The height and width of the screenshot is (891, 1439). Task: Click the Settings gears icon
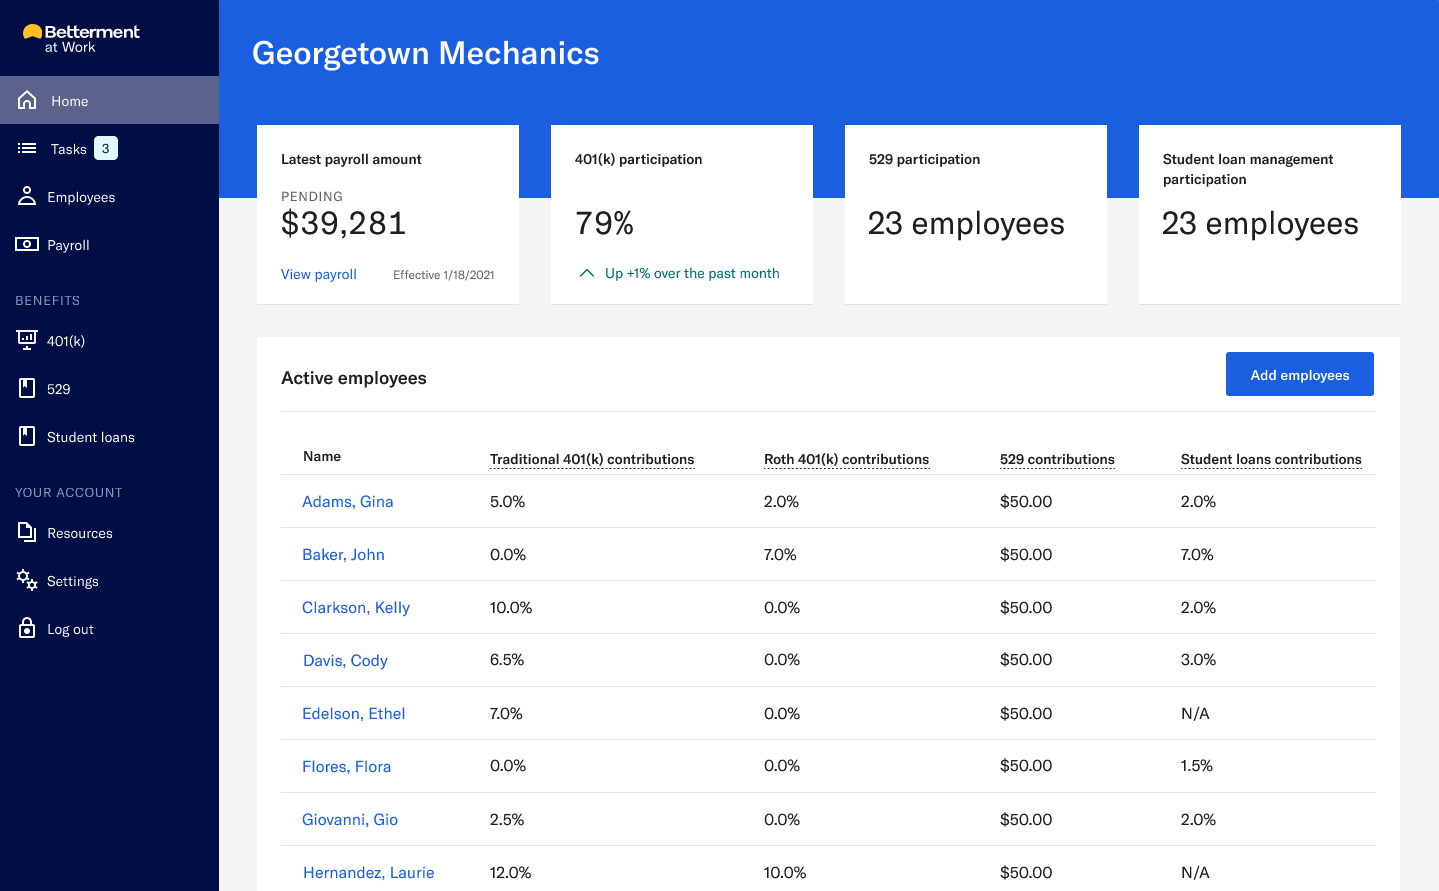(x=26, y=580)
